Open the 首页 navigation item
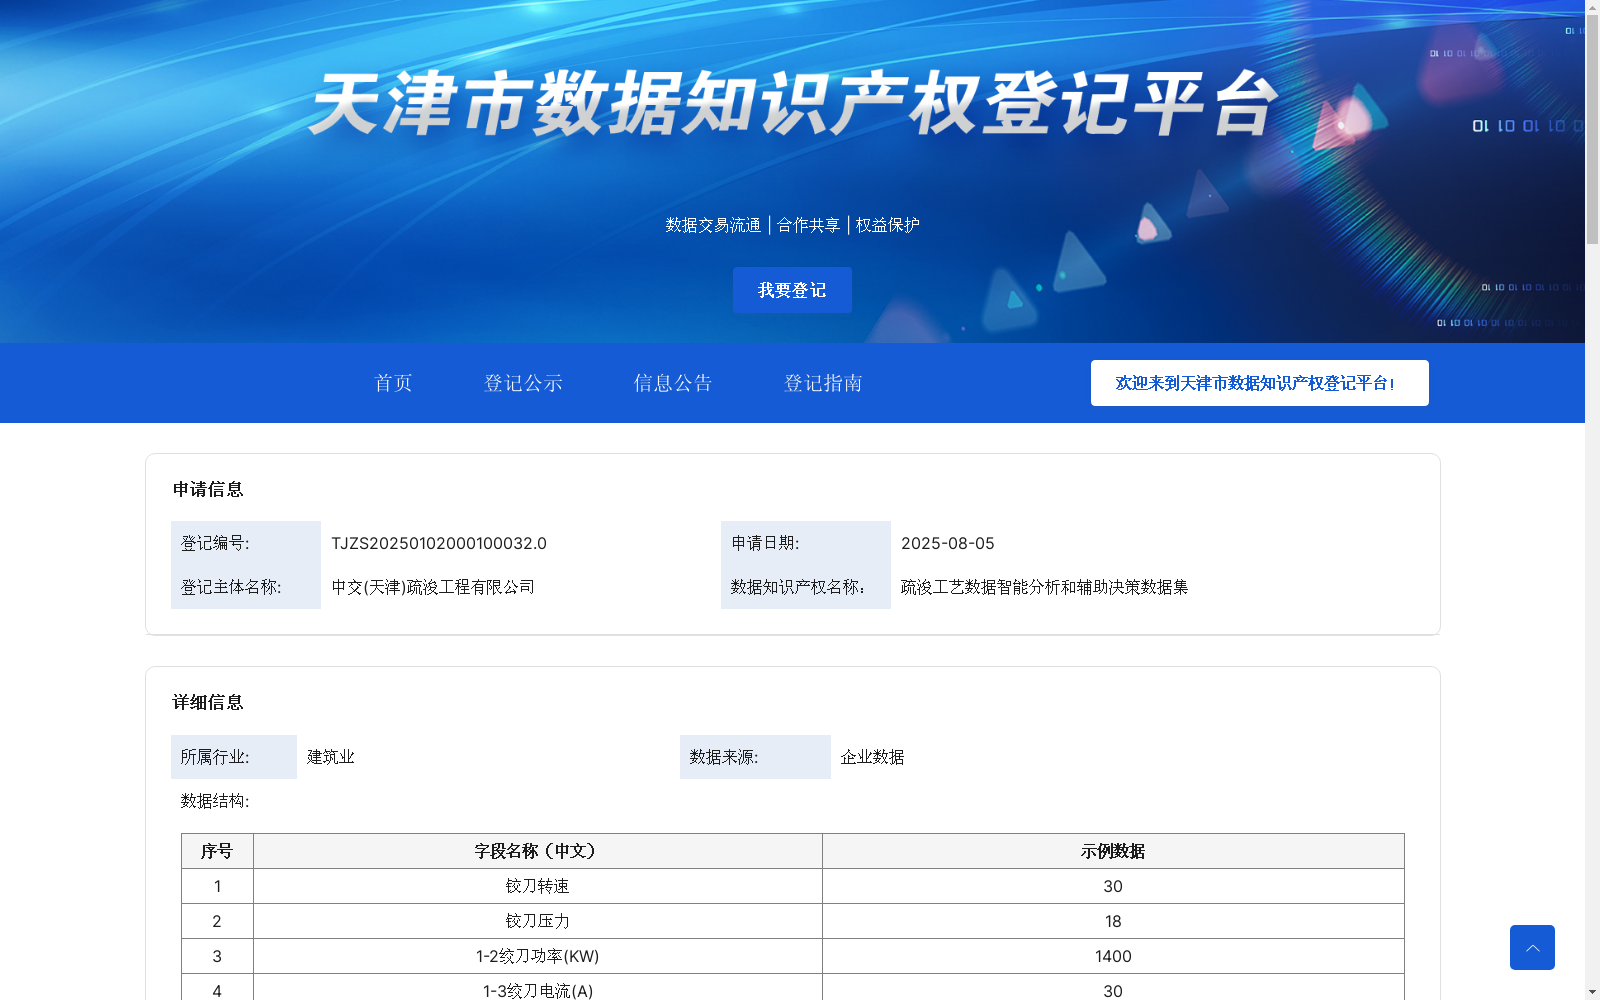 coord(393,383)
